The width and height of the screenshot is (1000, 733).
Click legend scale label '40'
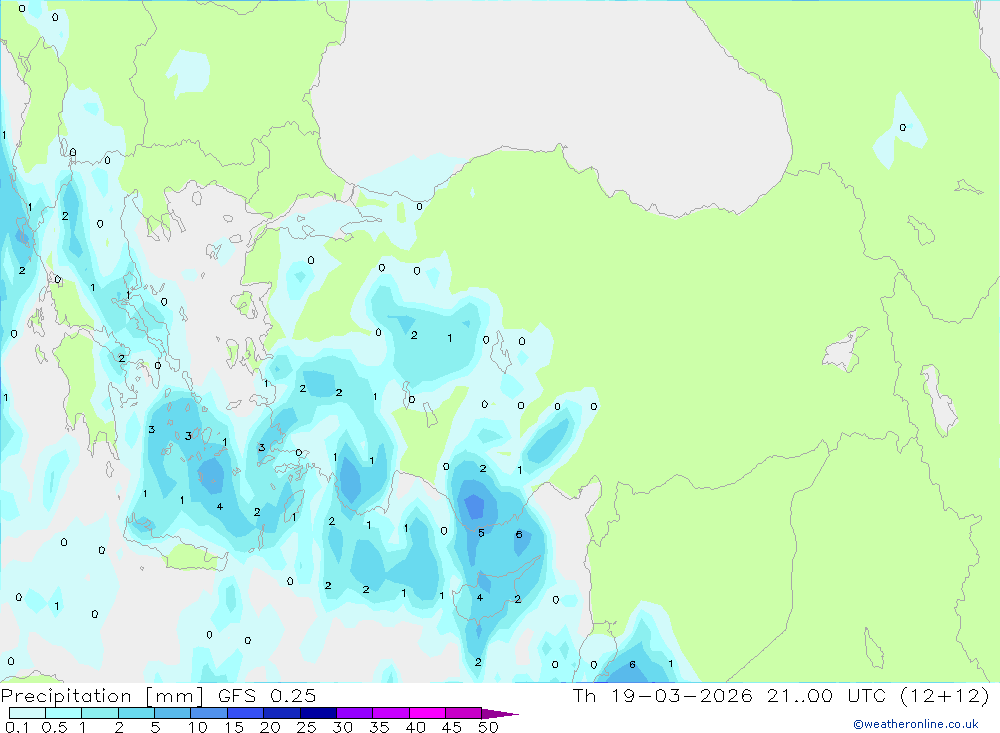click(x=415, y=727)
